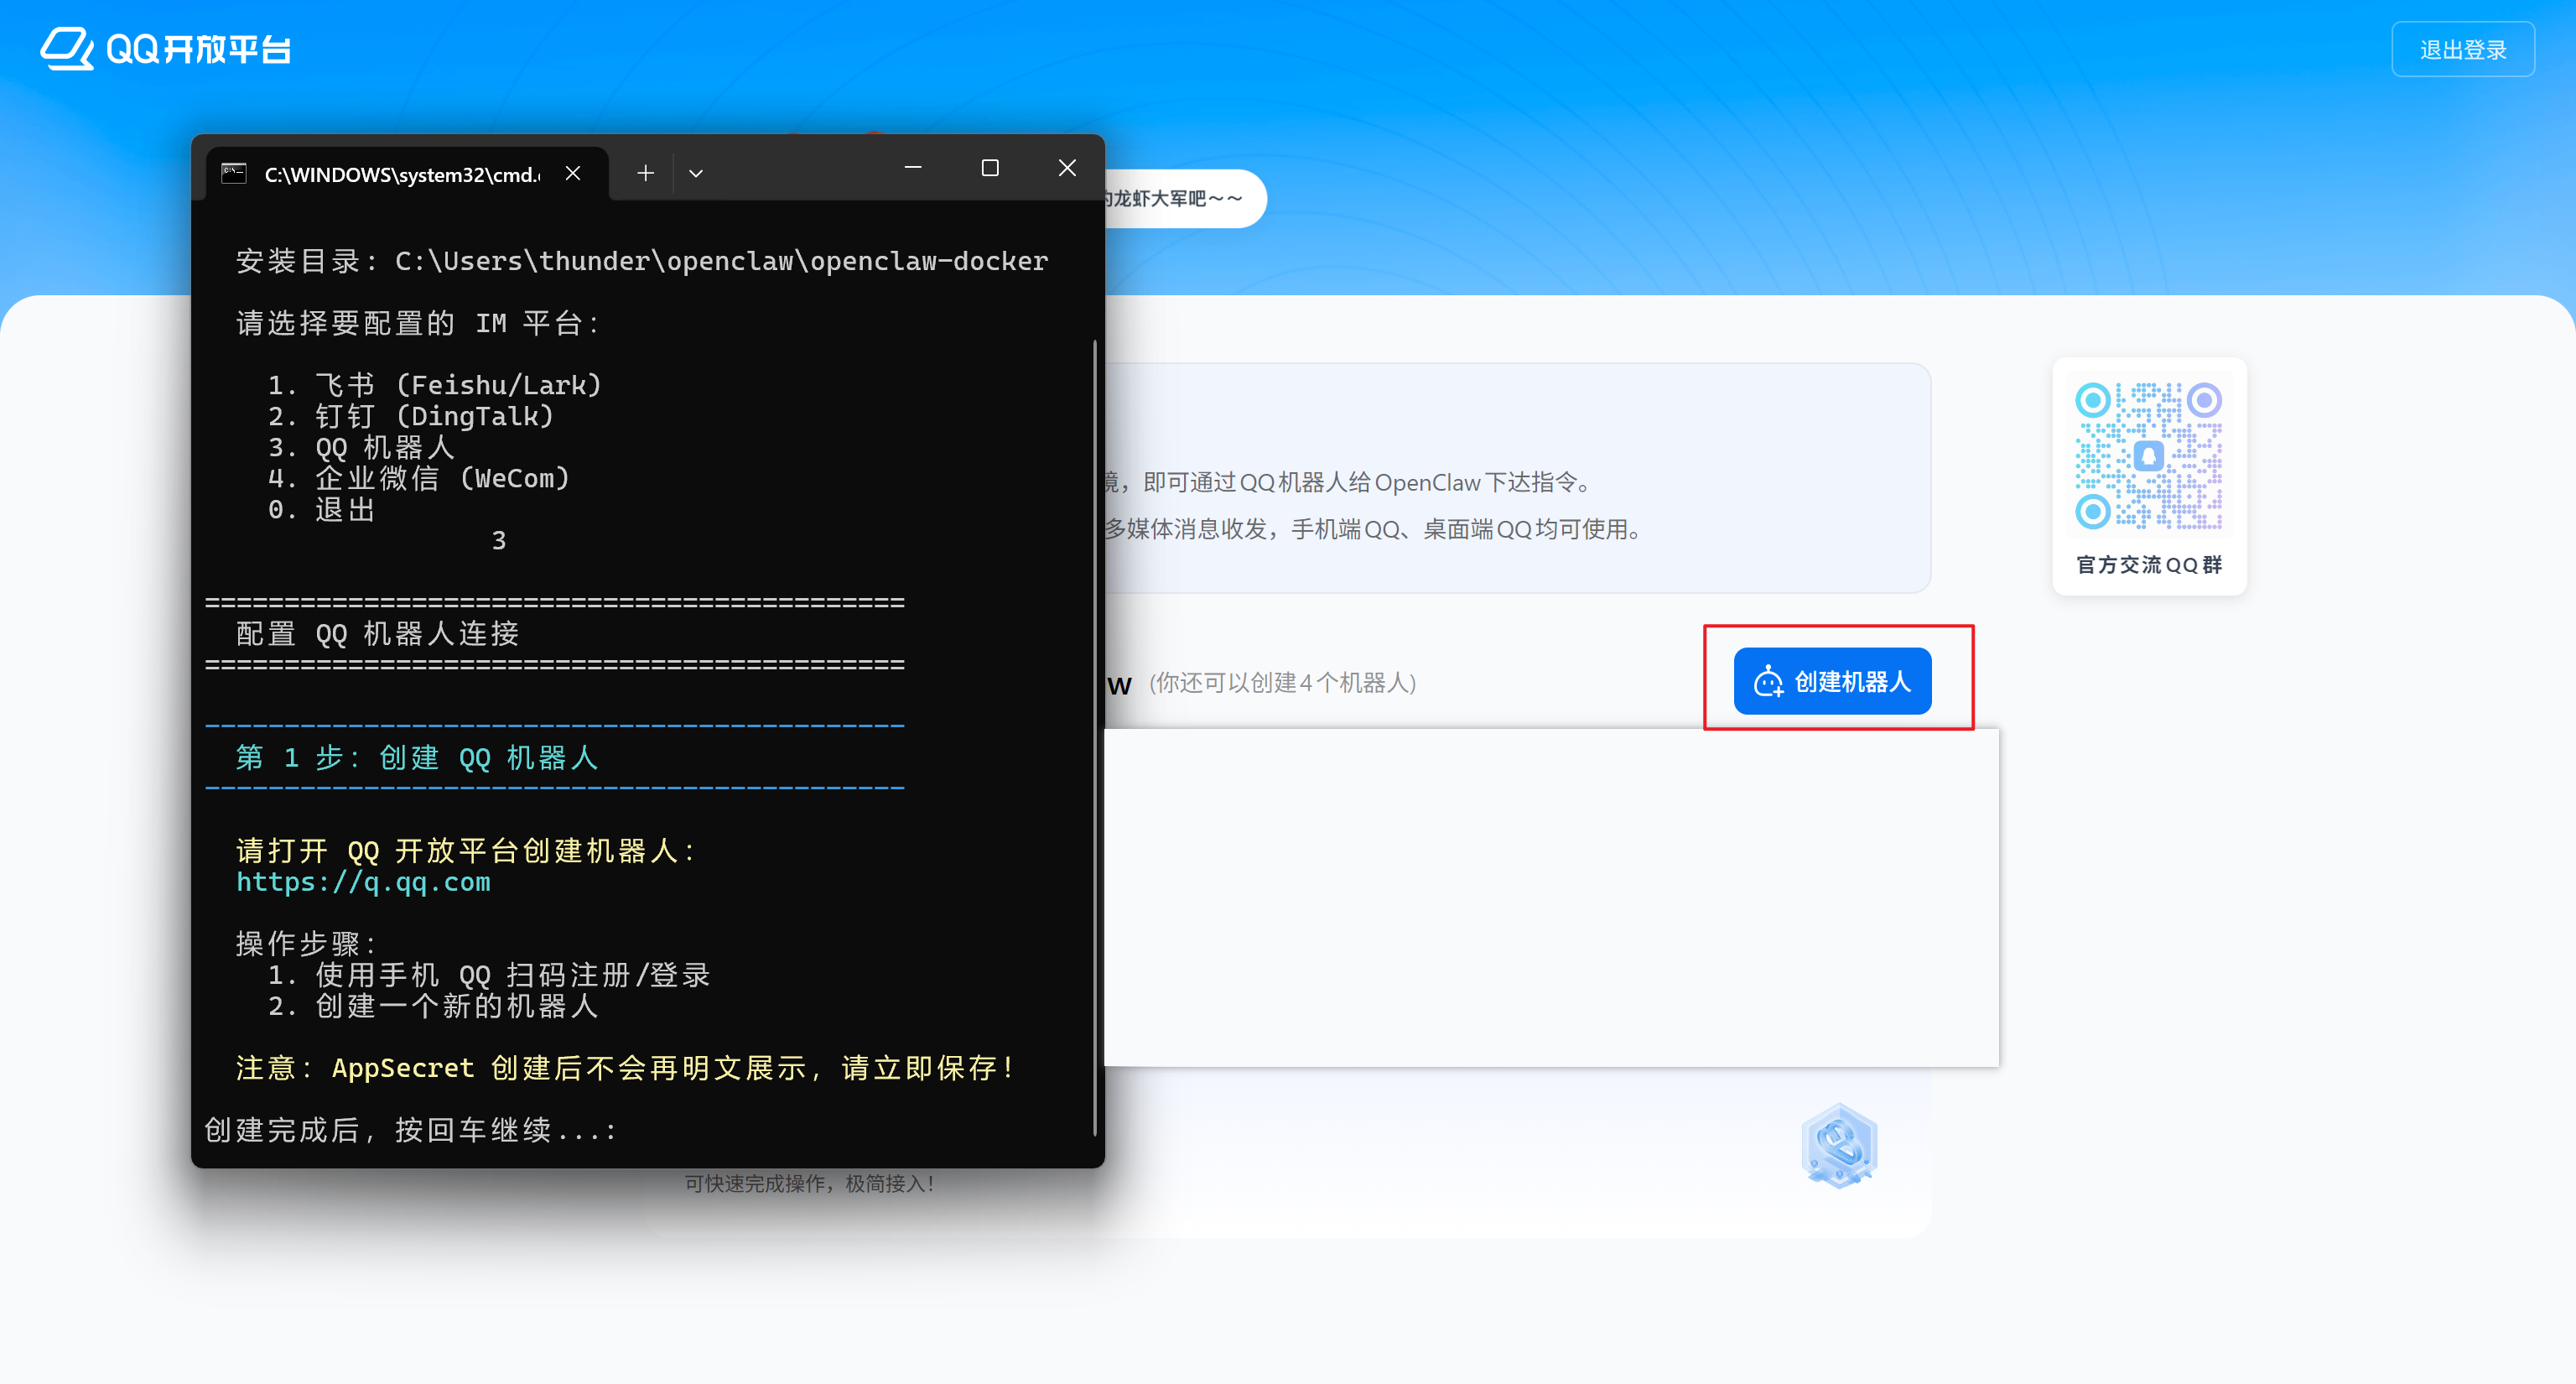Click the 创建机器人 button
The width and height of the screenshot is (2576, 1384).
coord(1832,681)
